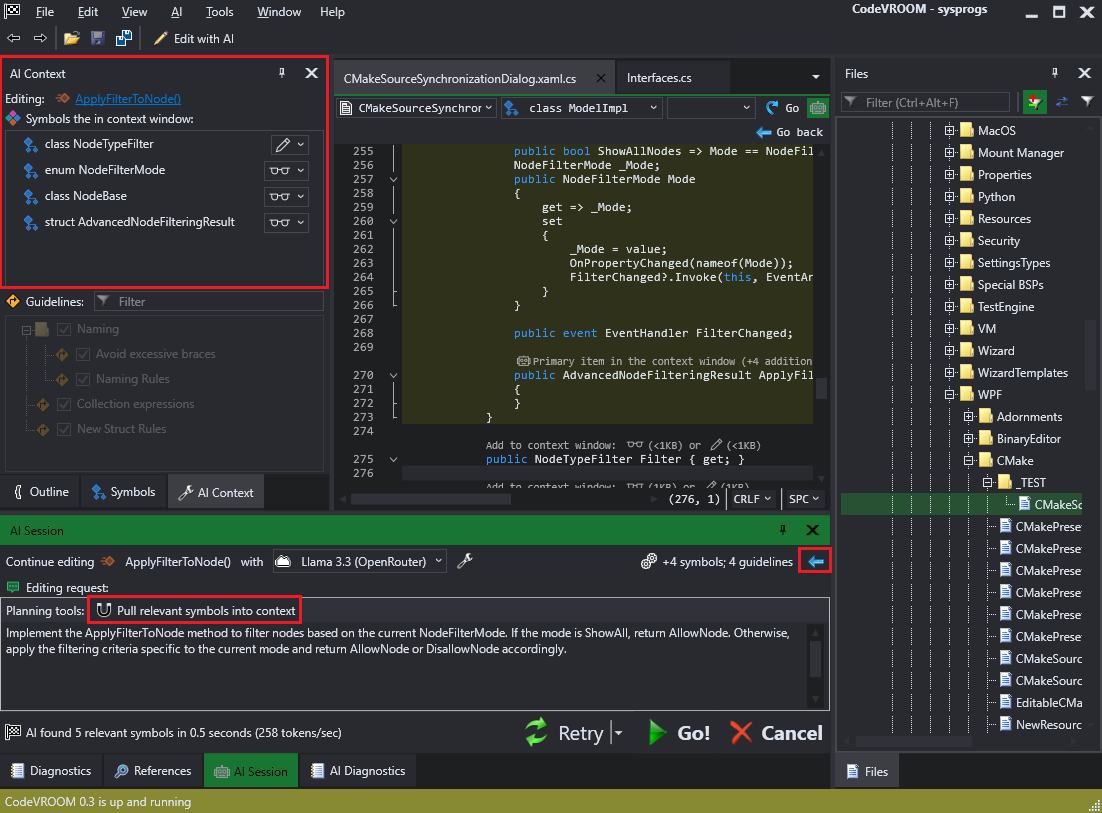Select the AI Context tab
The image size is (1102, 813).
click(x=216, y=493)
